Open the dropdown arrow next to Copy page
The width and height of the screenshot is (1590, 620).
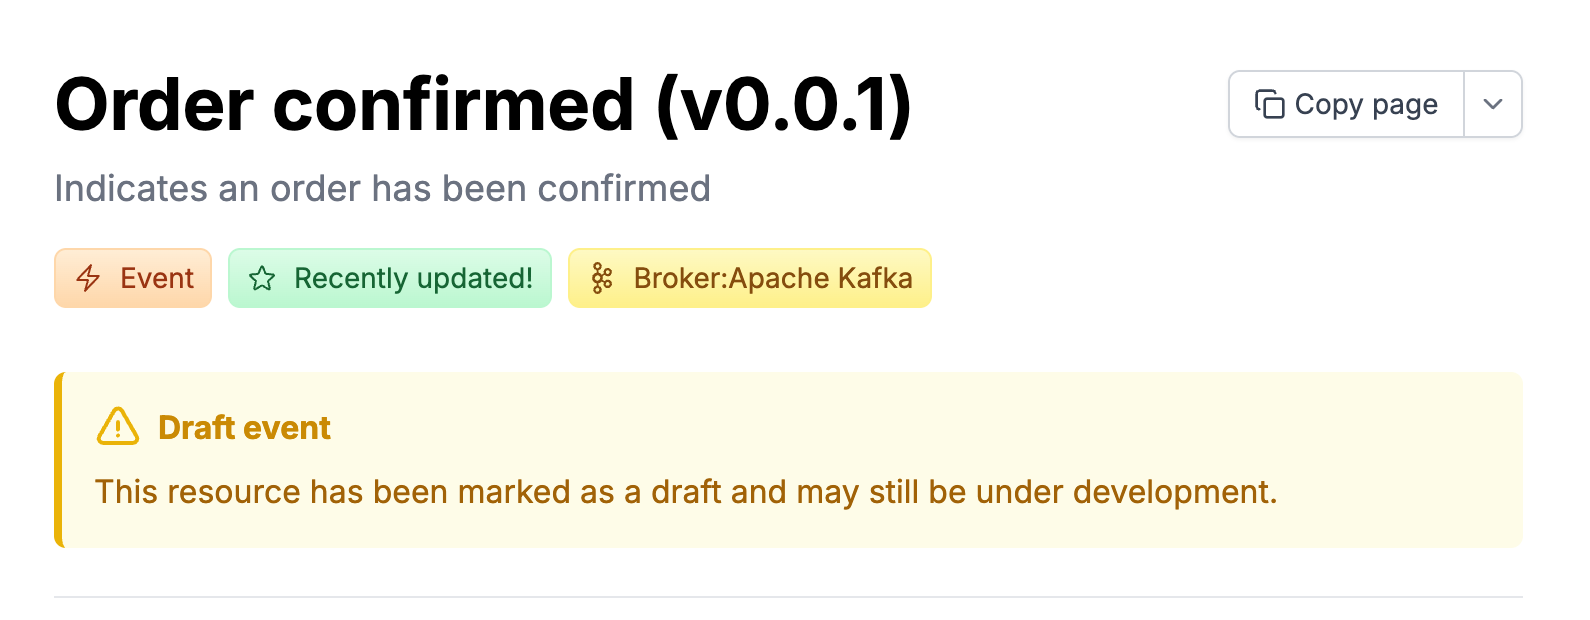tap(1492, 104)
